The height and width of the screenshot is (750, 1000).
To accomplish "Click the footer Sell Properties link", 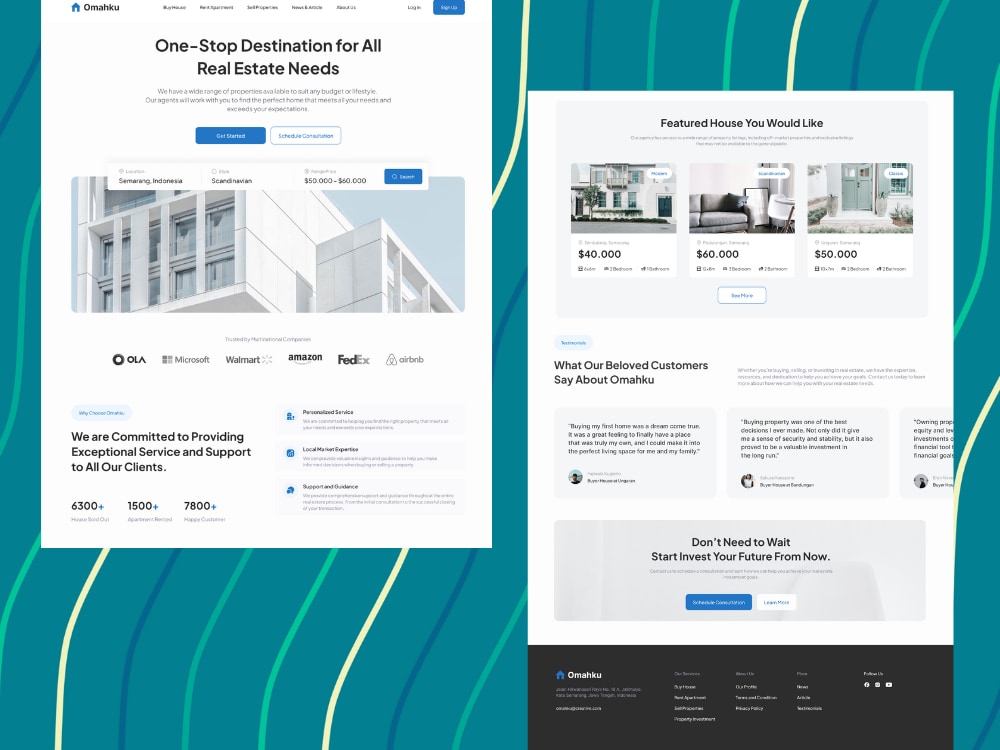I will point(689,708).
